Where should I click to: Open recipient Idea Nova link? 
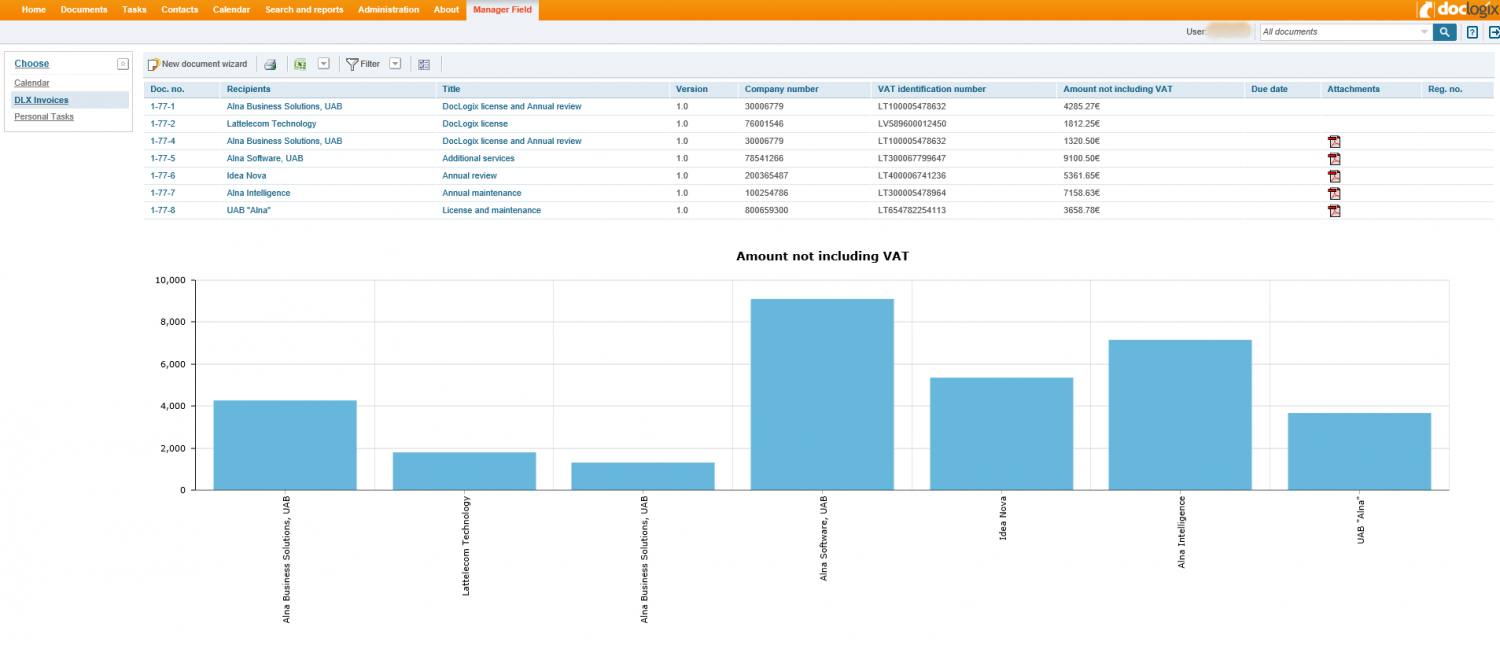click(x=247, y=176)
